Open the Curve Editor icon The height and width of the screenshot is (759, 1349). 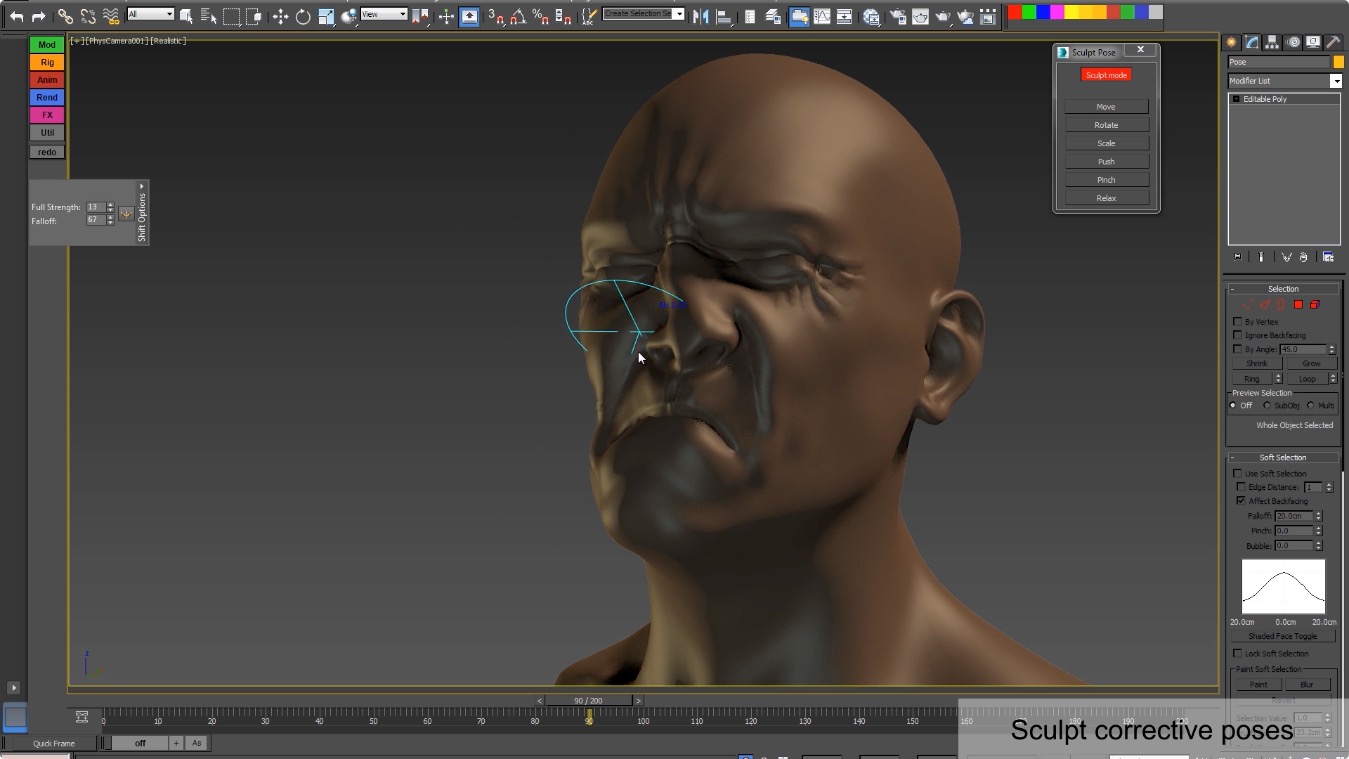point(822,16)
